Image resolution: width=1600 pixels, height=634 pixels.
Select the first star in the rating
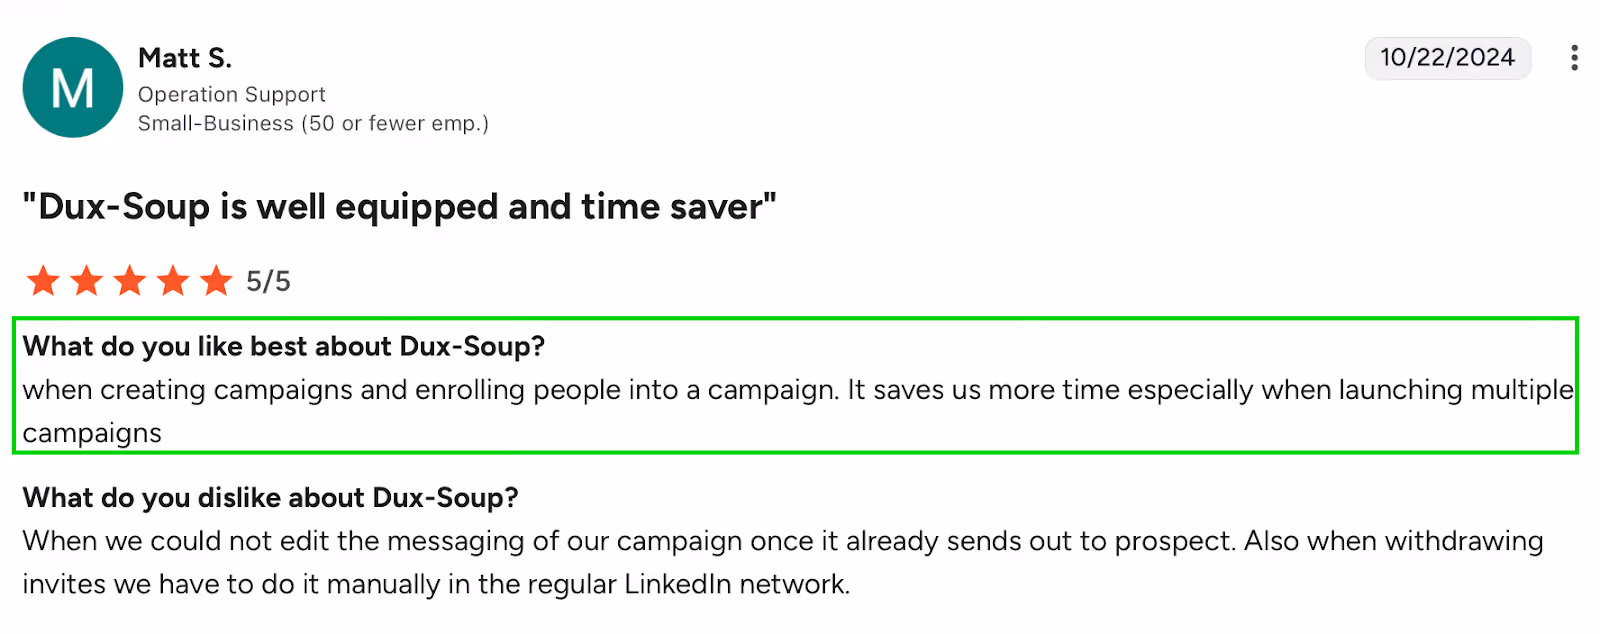(44, 281)
